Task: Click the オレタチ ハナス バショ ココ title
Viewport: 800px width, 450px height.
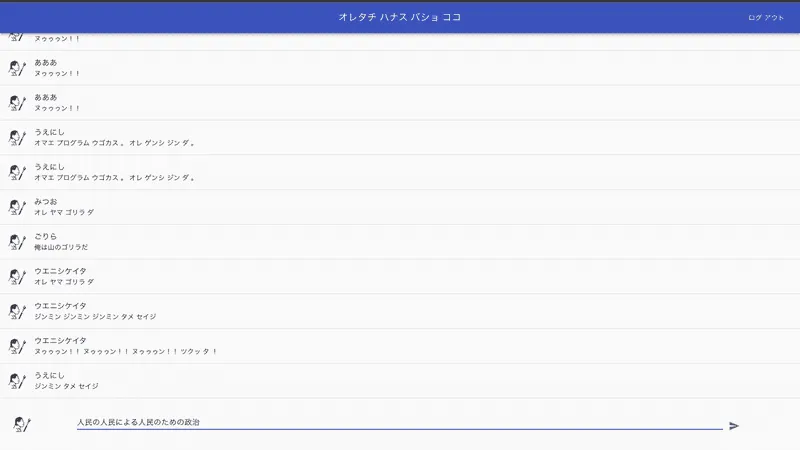Action: point(400,17)
